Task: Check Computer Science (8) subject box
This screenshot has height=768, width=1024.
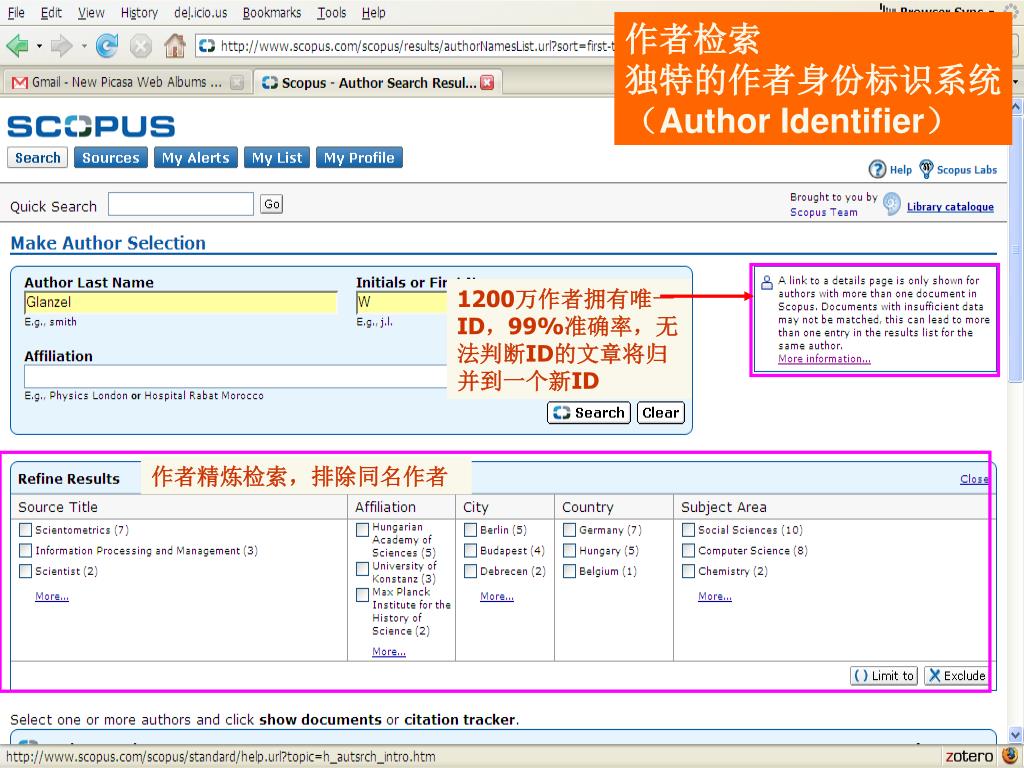Action: click(x=688, y=551)
